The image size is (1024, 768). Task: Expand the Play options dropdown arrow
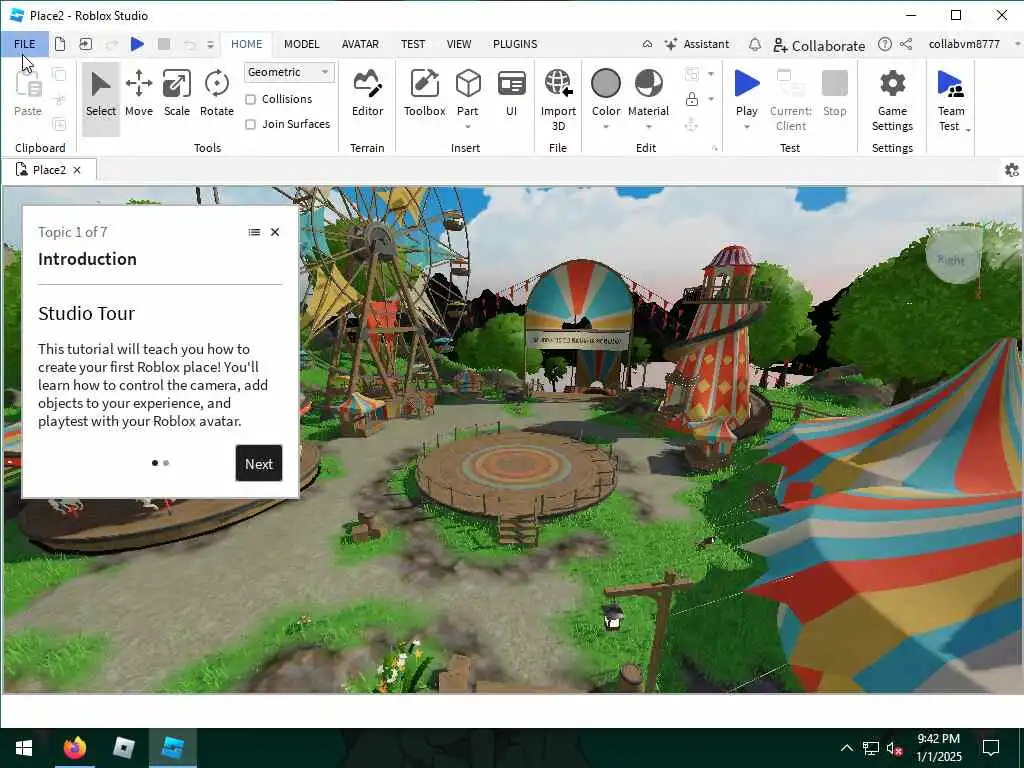tap(746, 127)
